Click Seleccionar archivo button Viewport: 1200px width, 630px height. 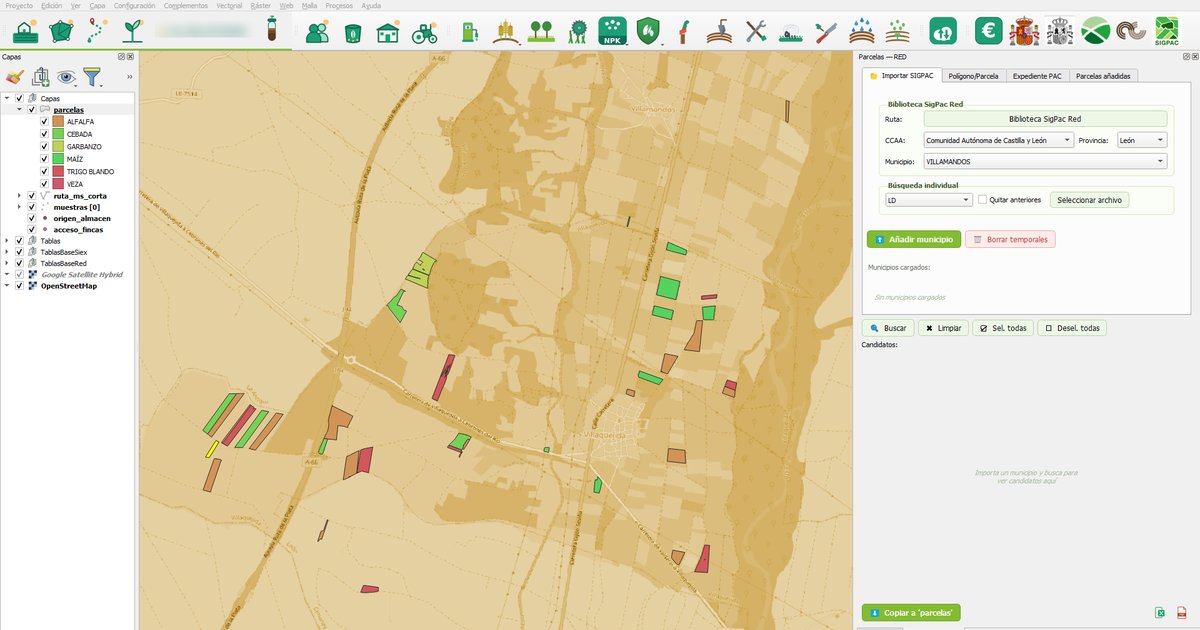(x=1089, y=200)
